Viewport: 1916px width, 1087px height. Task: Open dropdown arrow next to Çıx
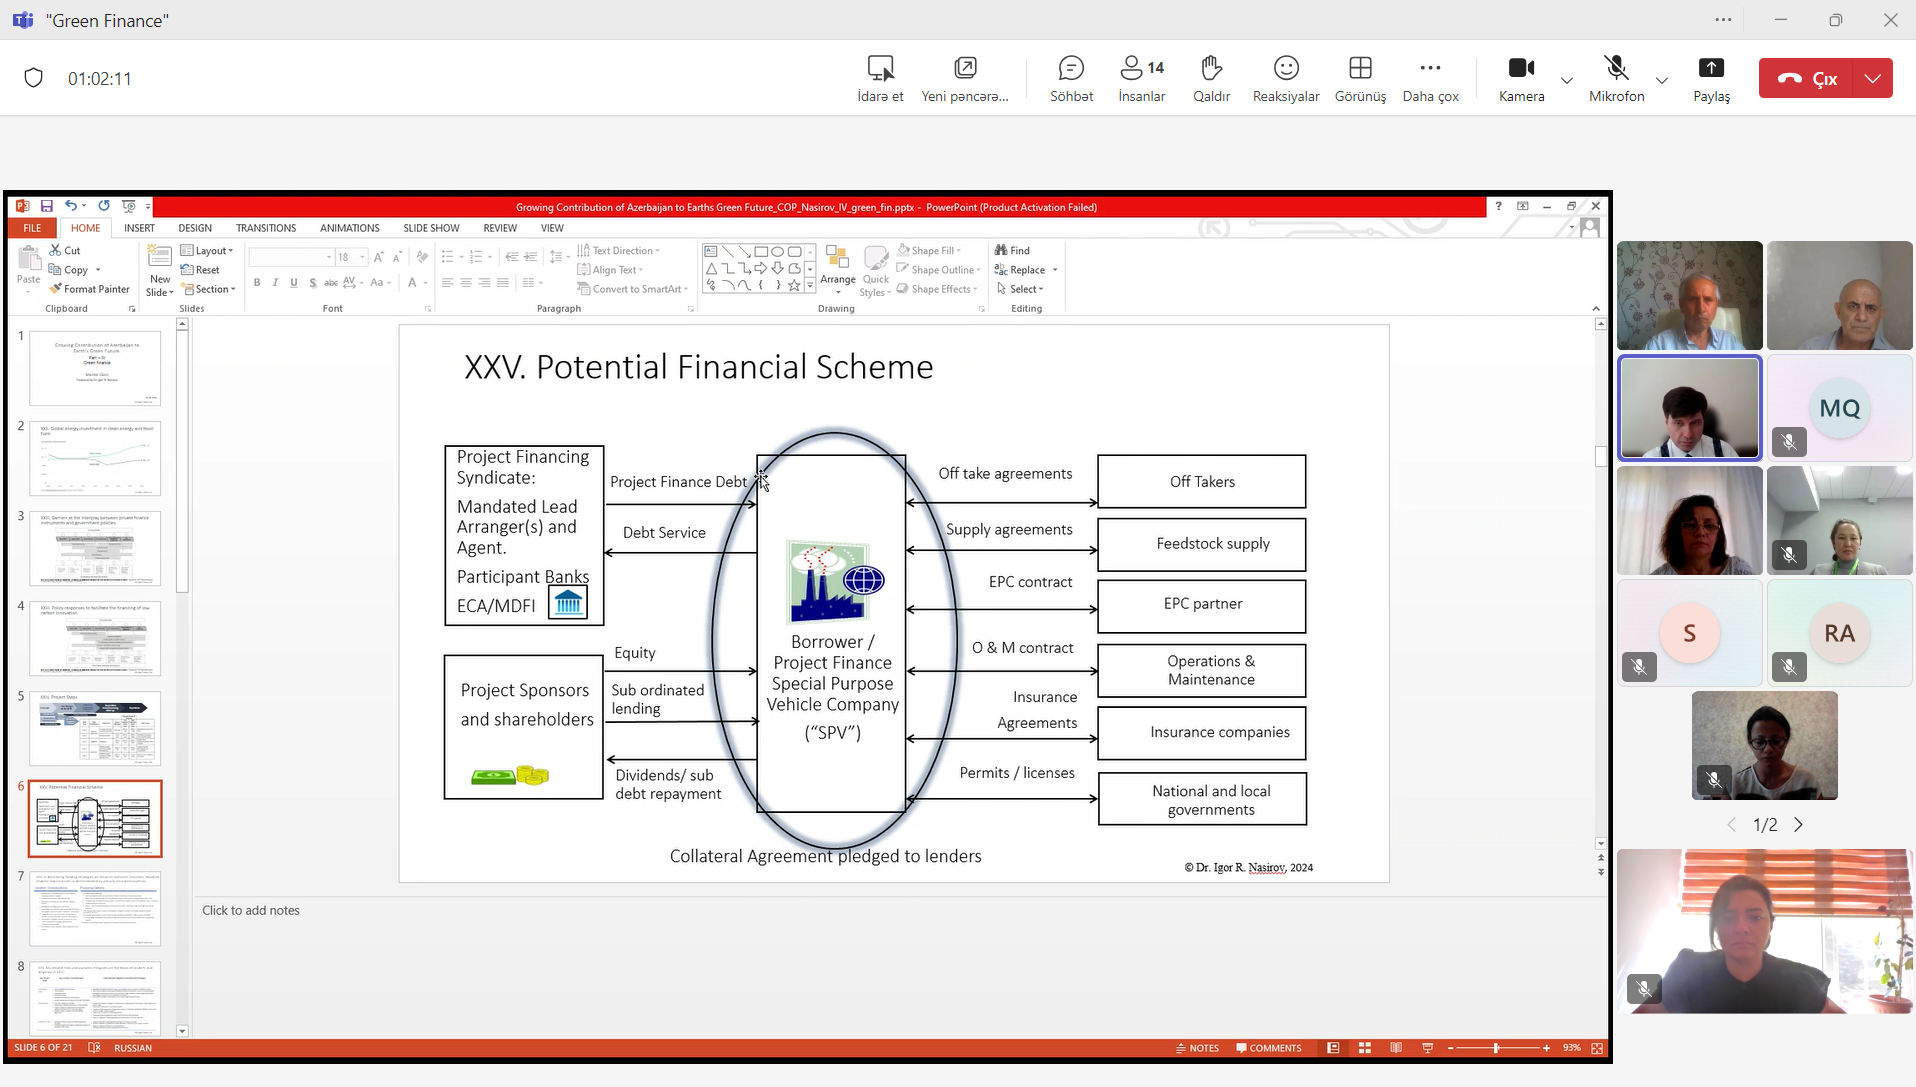point(1873,78)
